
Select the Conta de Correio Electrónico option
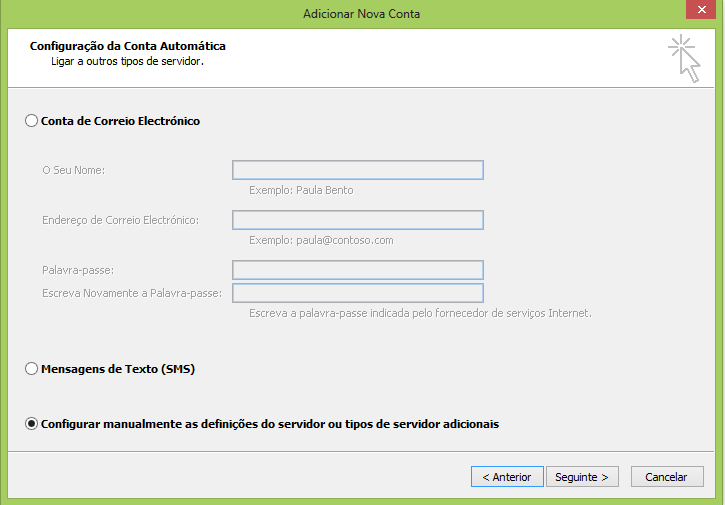[x=31, y=121]
